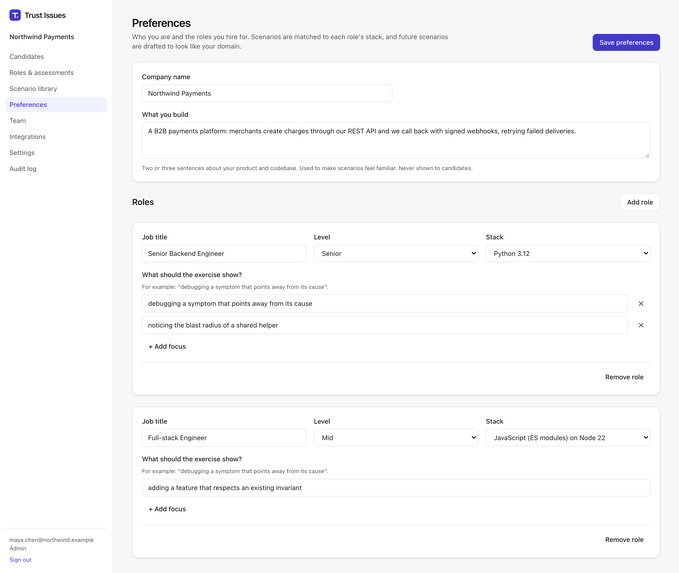Open the Stack dropdown showing Python 3.12
This screenshot has height=573, width=679.
pyautogui.click(x=568, y=253)
